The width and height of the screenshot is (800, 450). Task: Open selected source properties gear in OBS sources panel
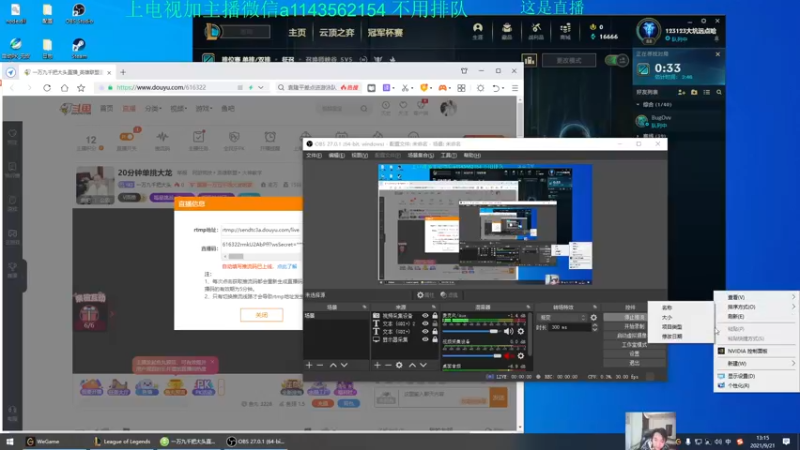399,365
